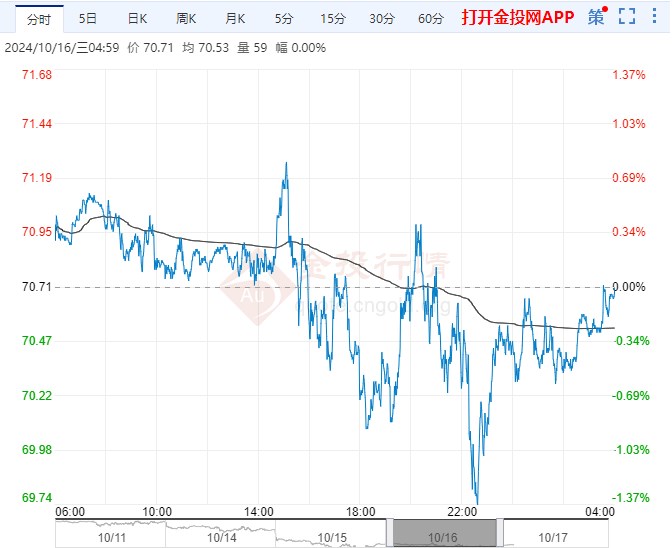
Task: Choose the 30分 interval
Action: pos(381,18)
